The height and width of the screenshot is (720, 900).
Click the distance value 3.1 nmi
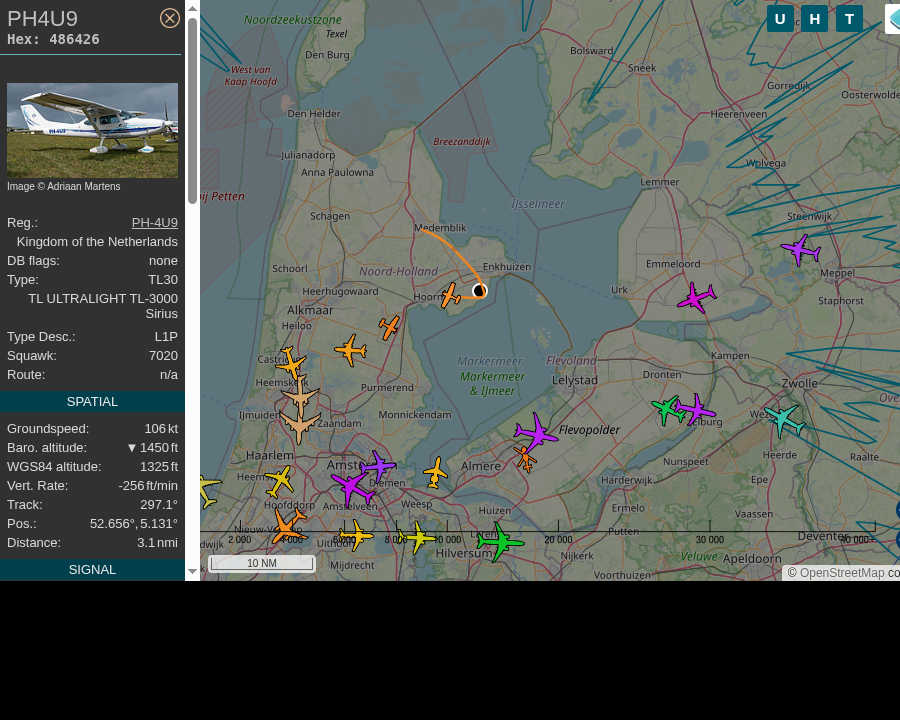(x=157, y=543)
